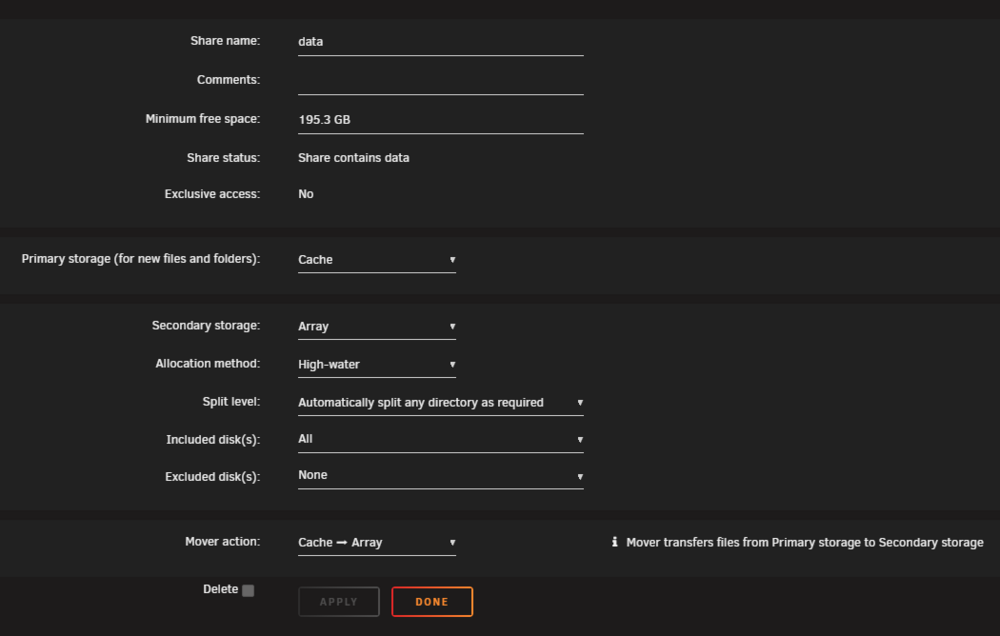This screenshot has width=1000, height=636.
Task: Focus the empty Comments field
Action: tap(440, 80)
